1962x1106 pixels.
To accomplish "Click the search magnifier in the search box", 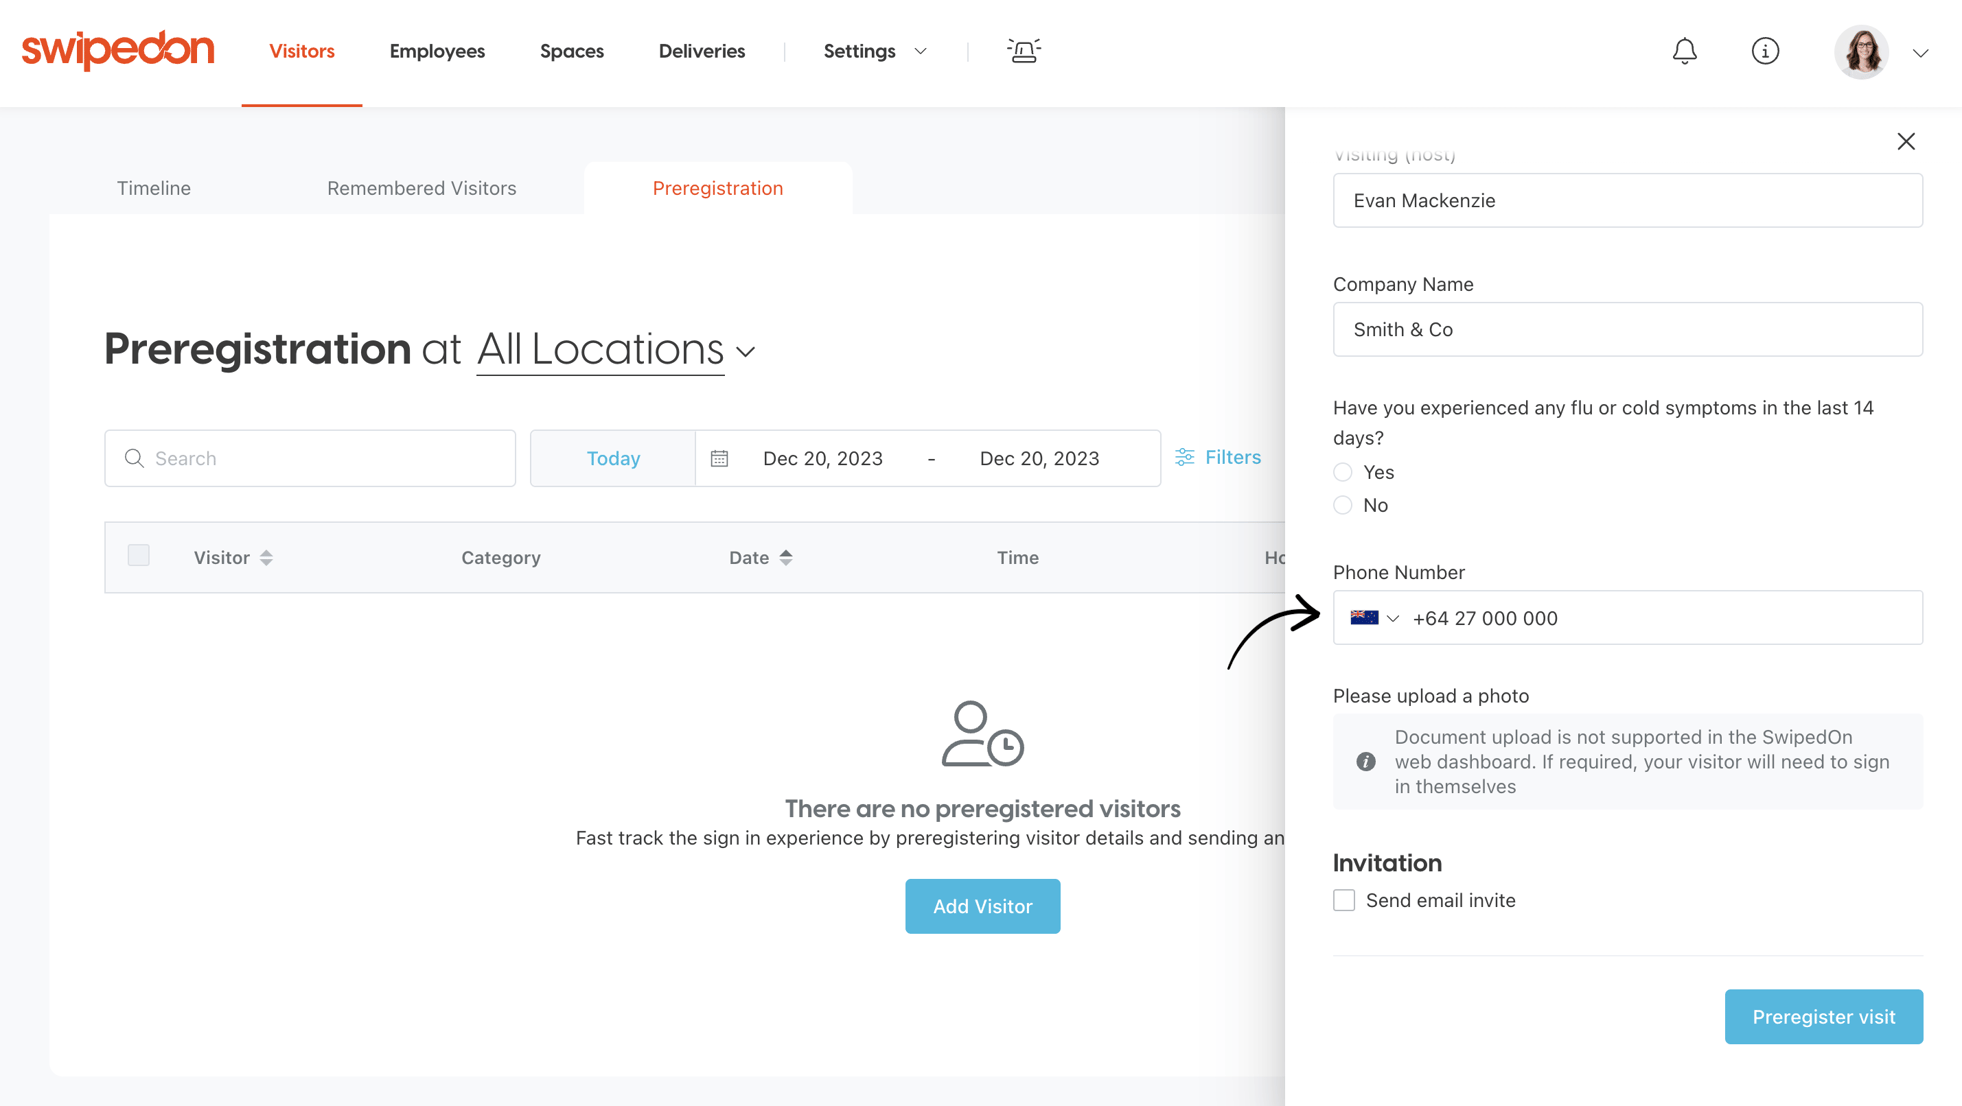I will pos(134,458).
